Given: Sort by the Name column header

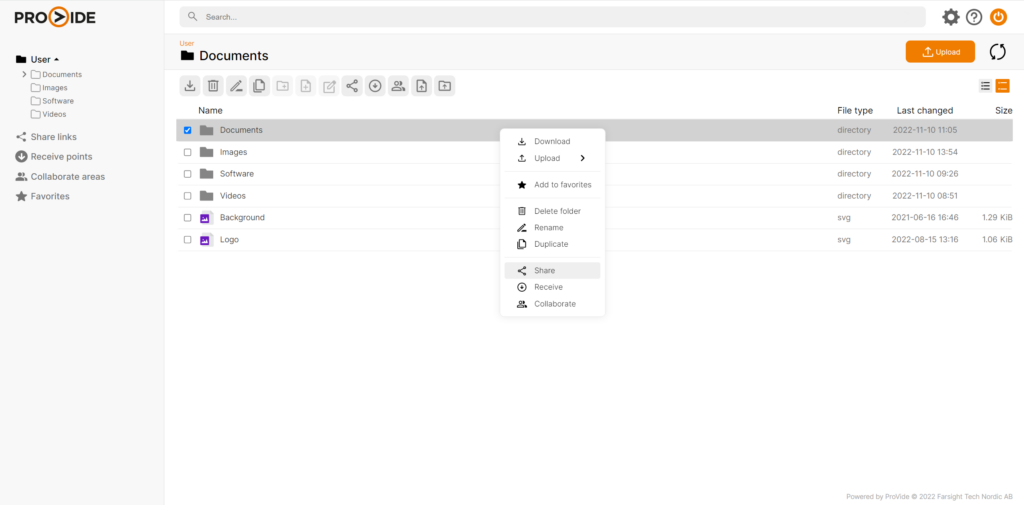Looking at the screenshot, I should point(210,110).
